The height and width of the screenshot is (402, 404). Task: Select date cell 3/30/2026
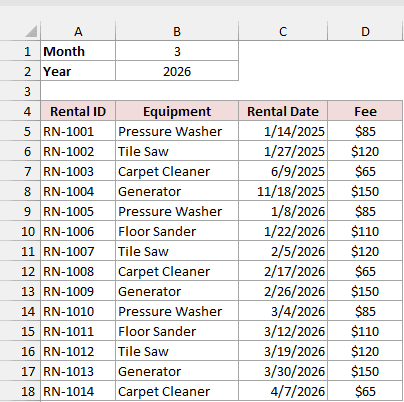tap(283, 371)
